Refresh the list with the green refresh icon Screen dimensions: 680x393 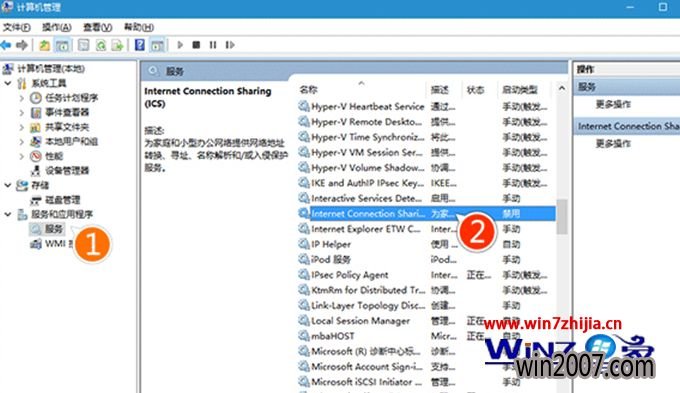point(101,45)
